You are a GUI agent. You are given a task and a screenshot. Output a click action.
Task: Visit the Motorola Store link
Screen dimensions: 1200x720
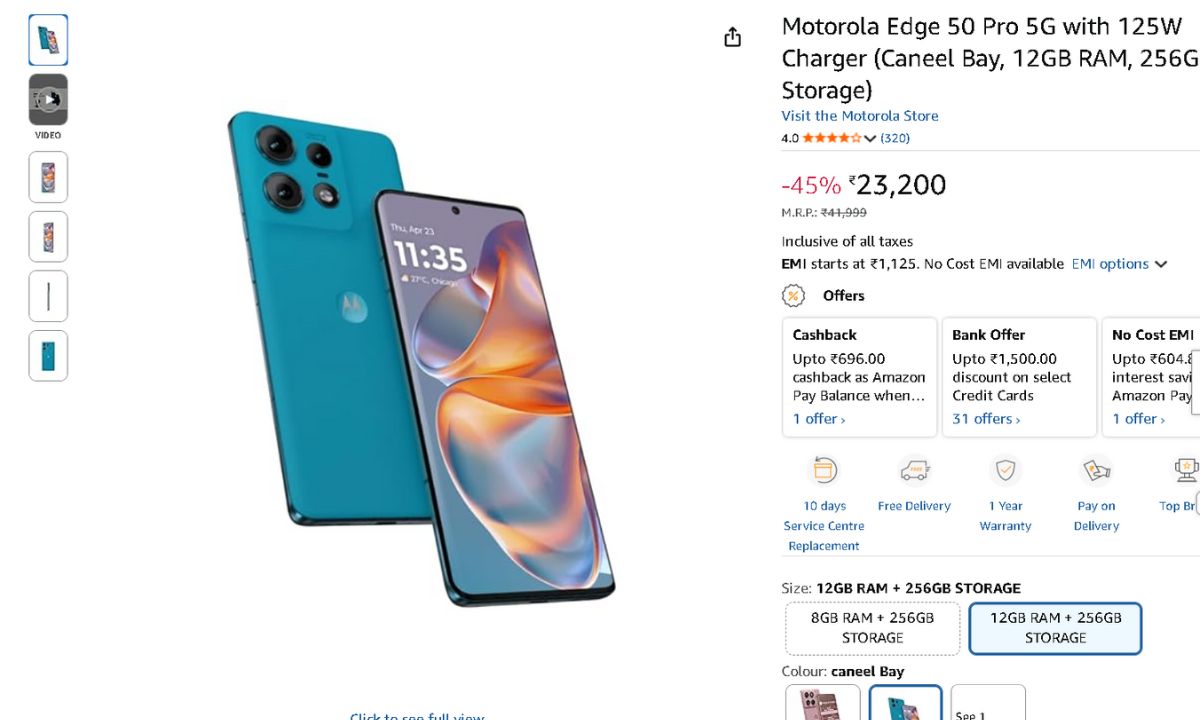tap(860, 116)
